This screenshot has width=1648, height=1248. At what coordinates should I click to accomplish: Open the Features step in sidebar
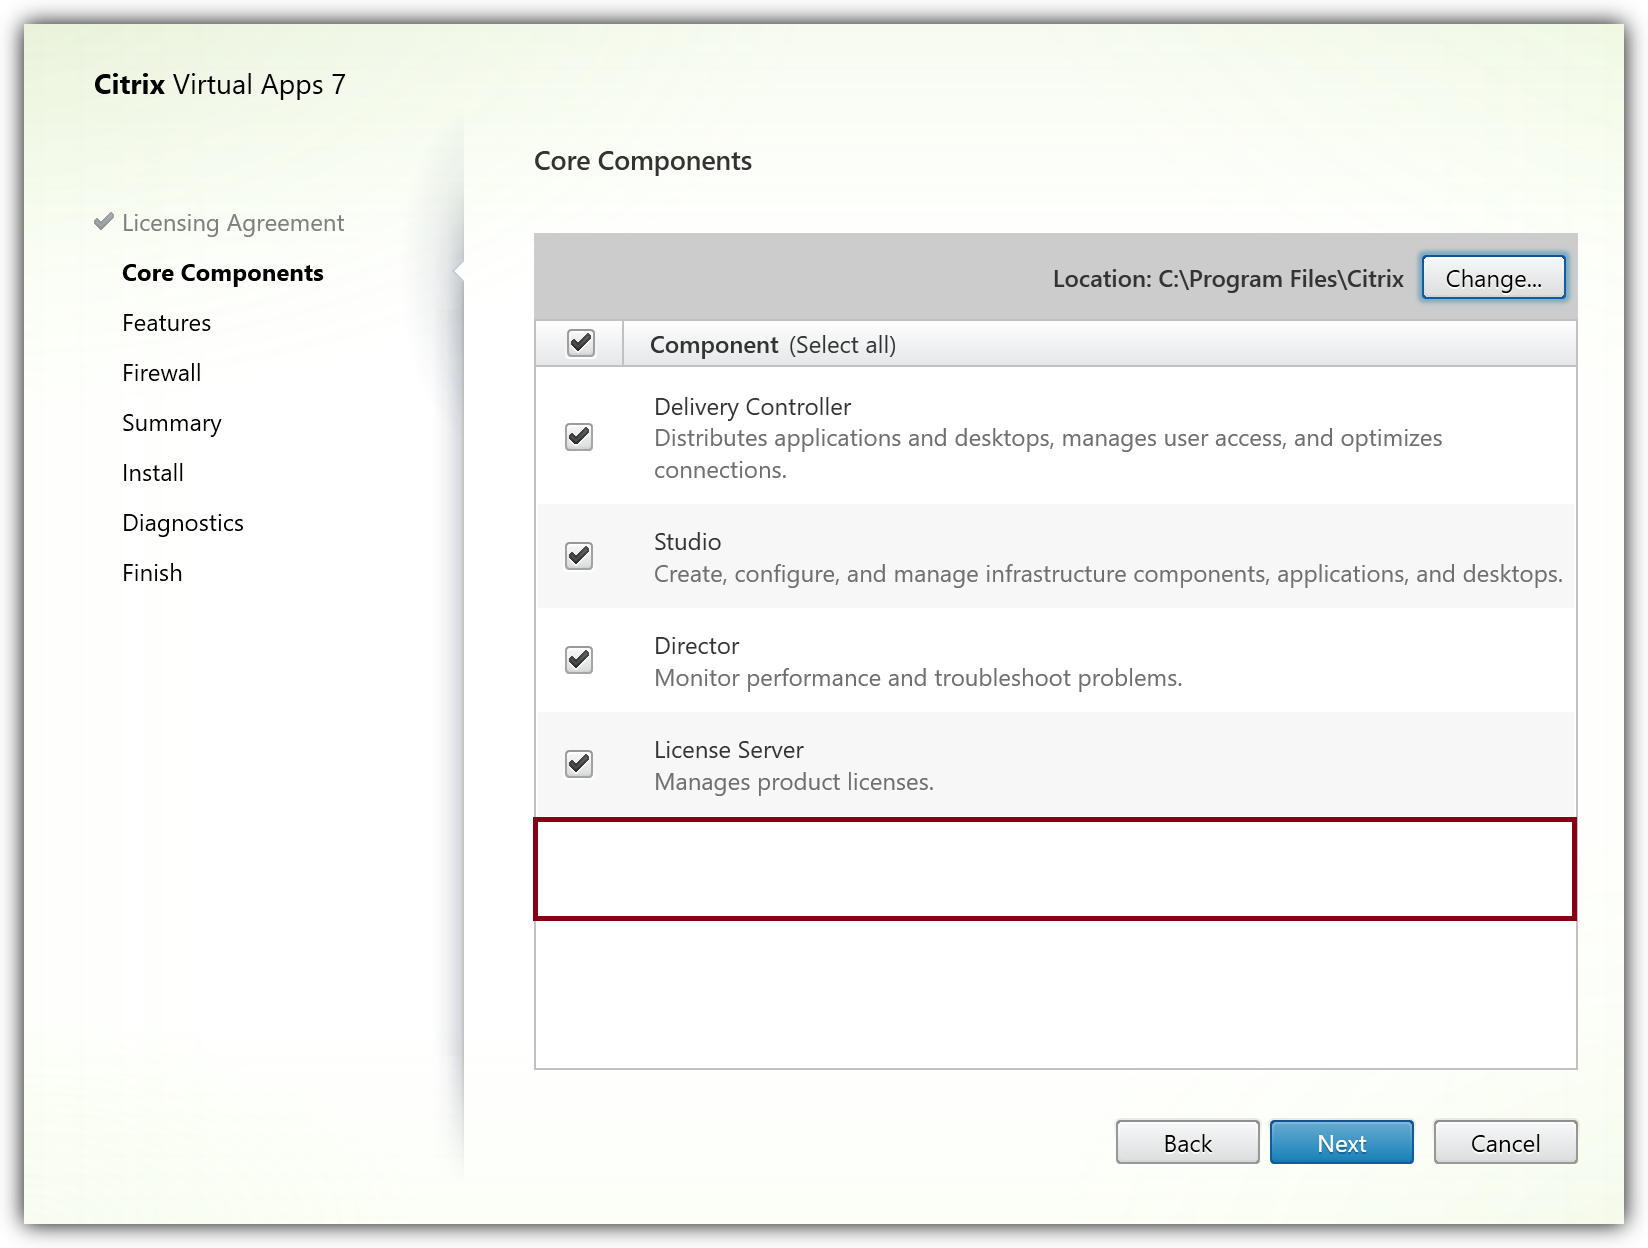pos(166,323)
